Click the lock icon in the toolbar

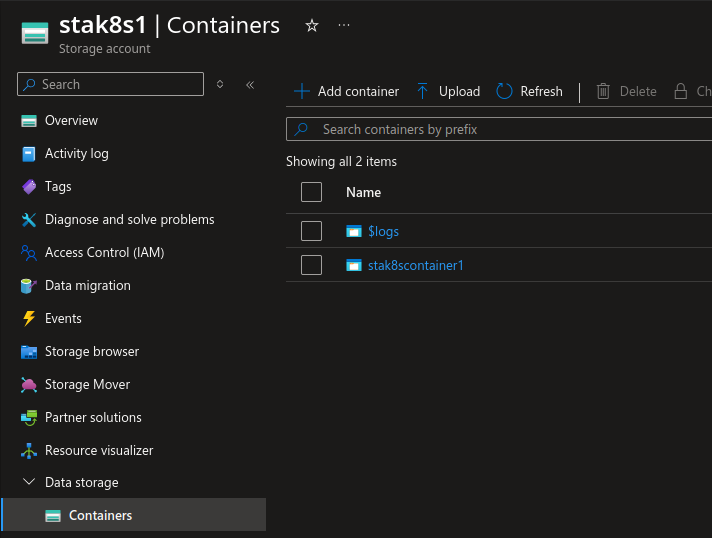(680, 91)
